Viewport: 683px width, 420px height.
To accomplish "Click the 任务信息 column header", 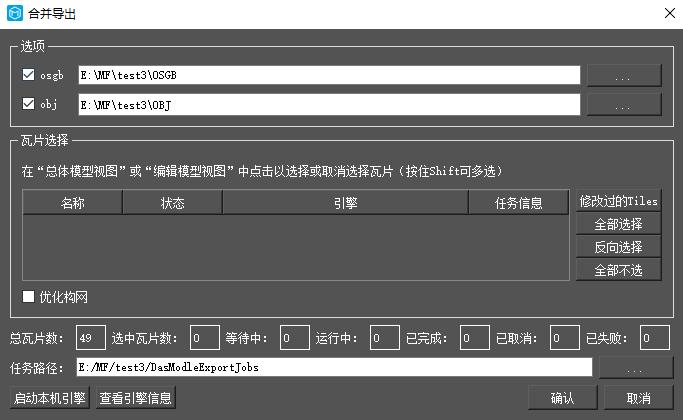I will click(x=518, y=203).
